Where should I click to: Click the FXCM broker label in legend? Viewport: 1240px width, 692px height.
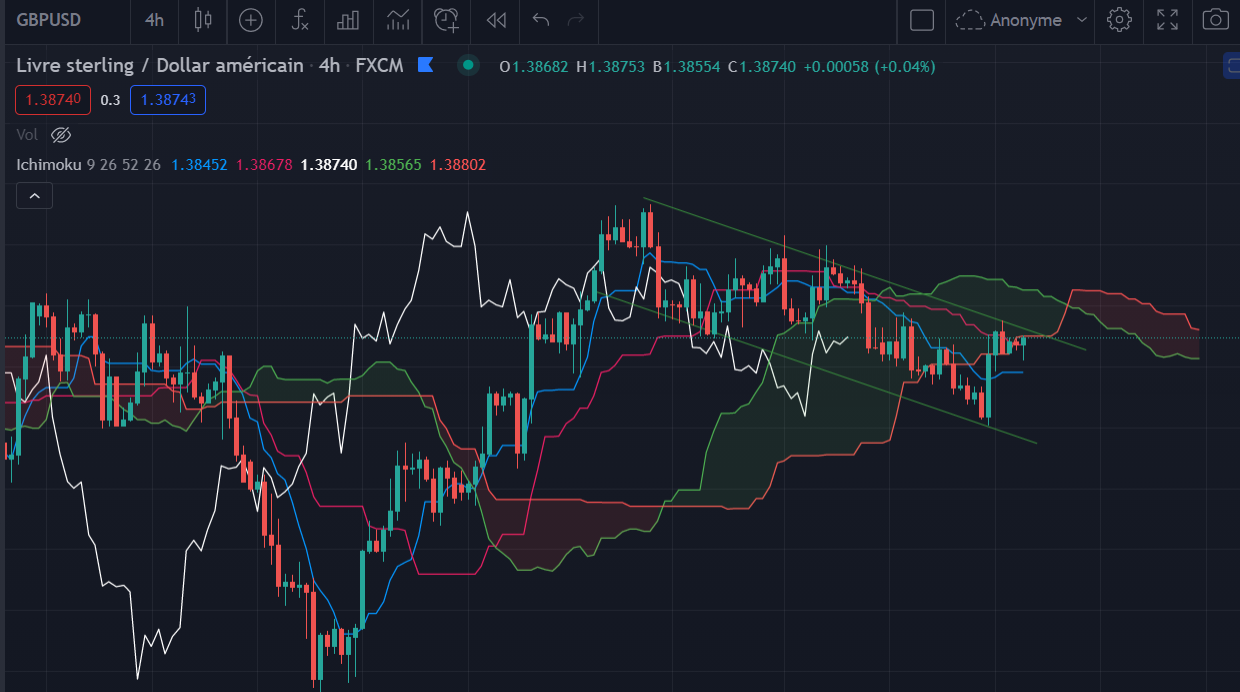(379, 66)
